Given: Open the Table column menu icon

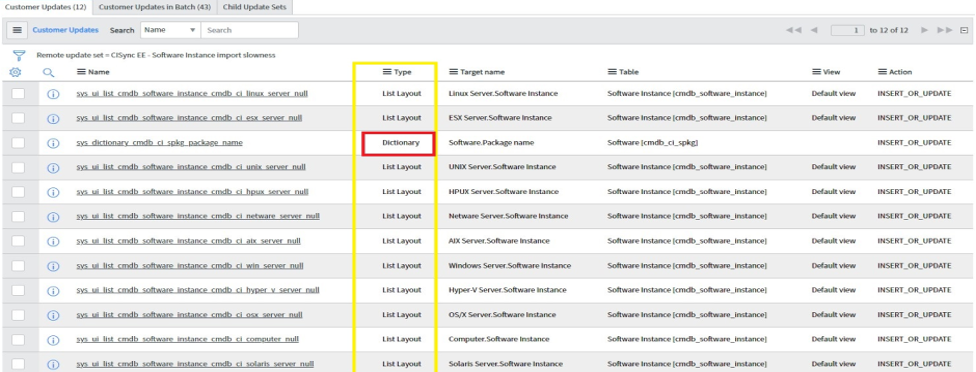Looking at the screenshot, I should click(x=612, y=72).
